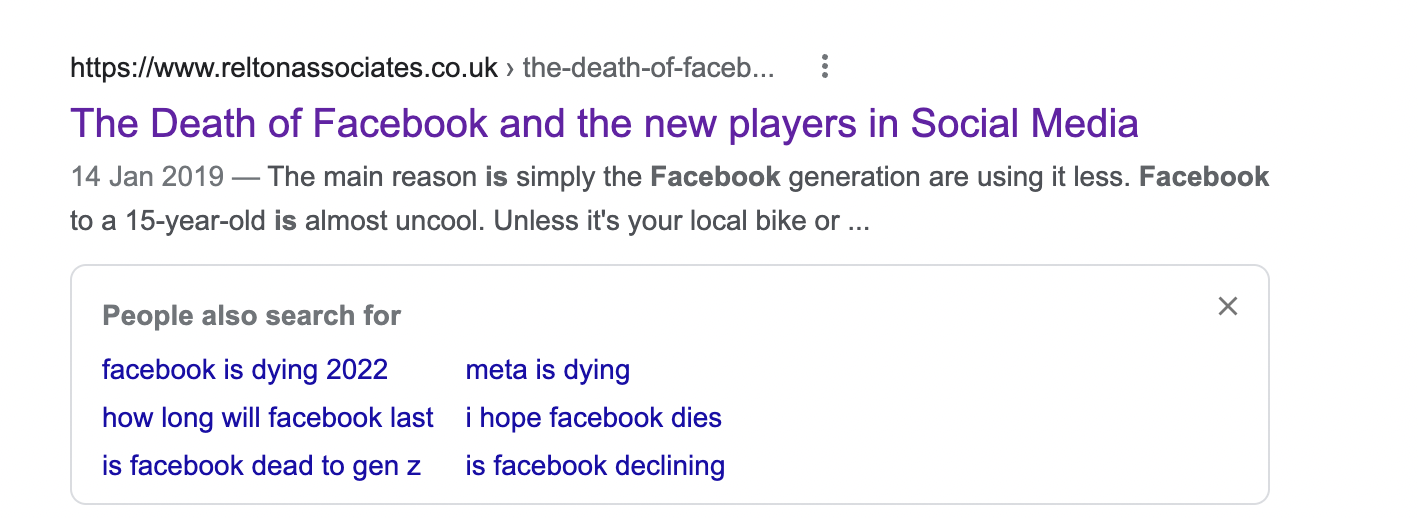Click The main reason snippet opening text
This screenshot has height=518, width=1418.
[x=372, y=178]
